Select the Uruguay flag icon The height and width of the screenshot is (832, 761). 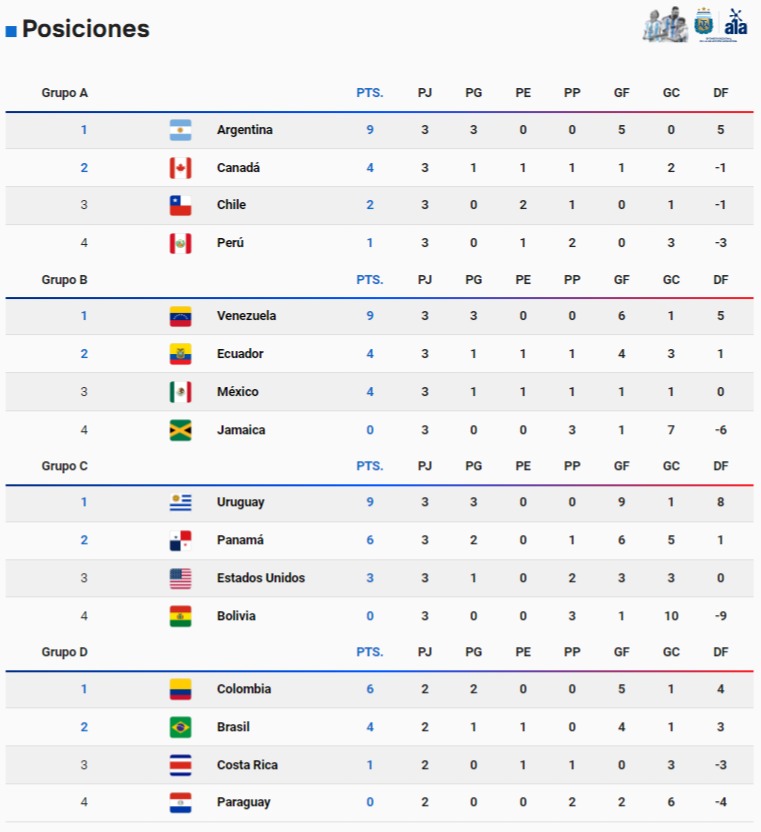[180, 502]
